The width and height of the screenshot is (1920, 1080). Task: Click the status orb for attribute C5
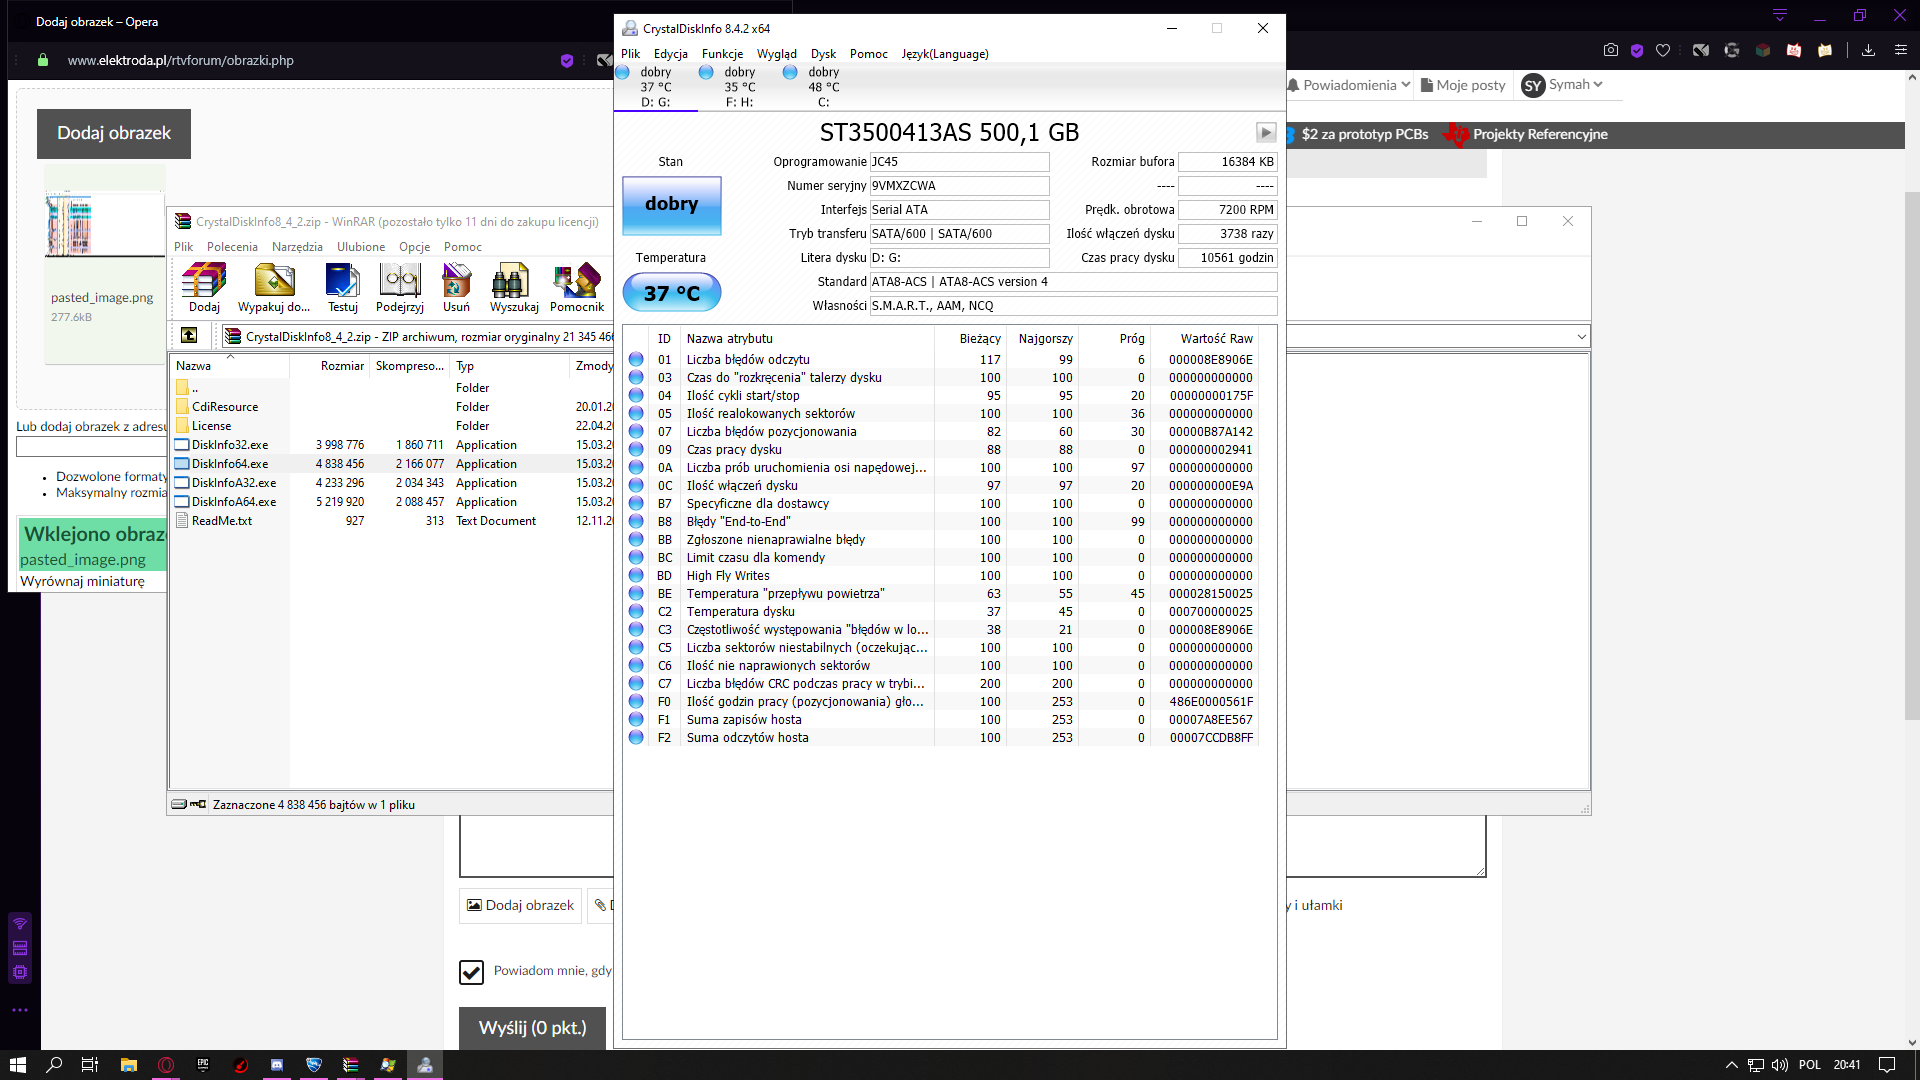(x=636, y=647)
